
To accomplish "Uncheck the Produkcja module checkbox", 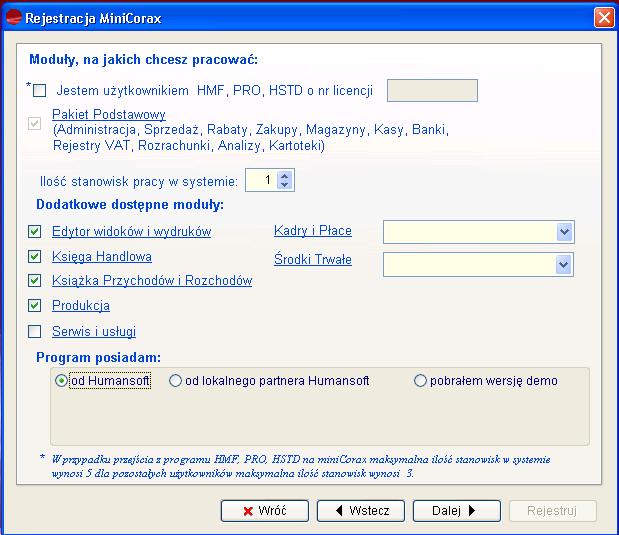I will [x=35, y=306].
